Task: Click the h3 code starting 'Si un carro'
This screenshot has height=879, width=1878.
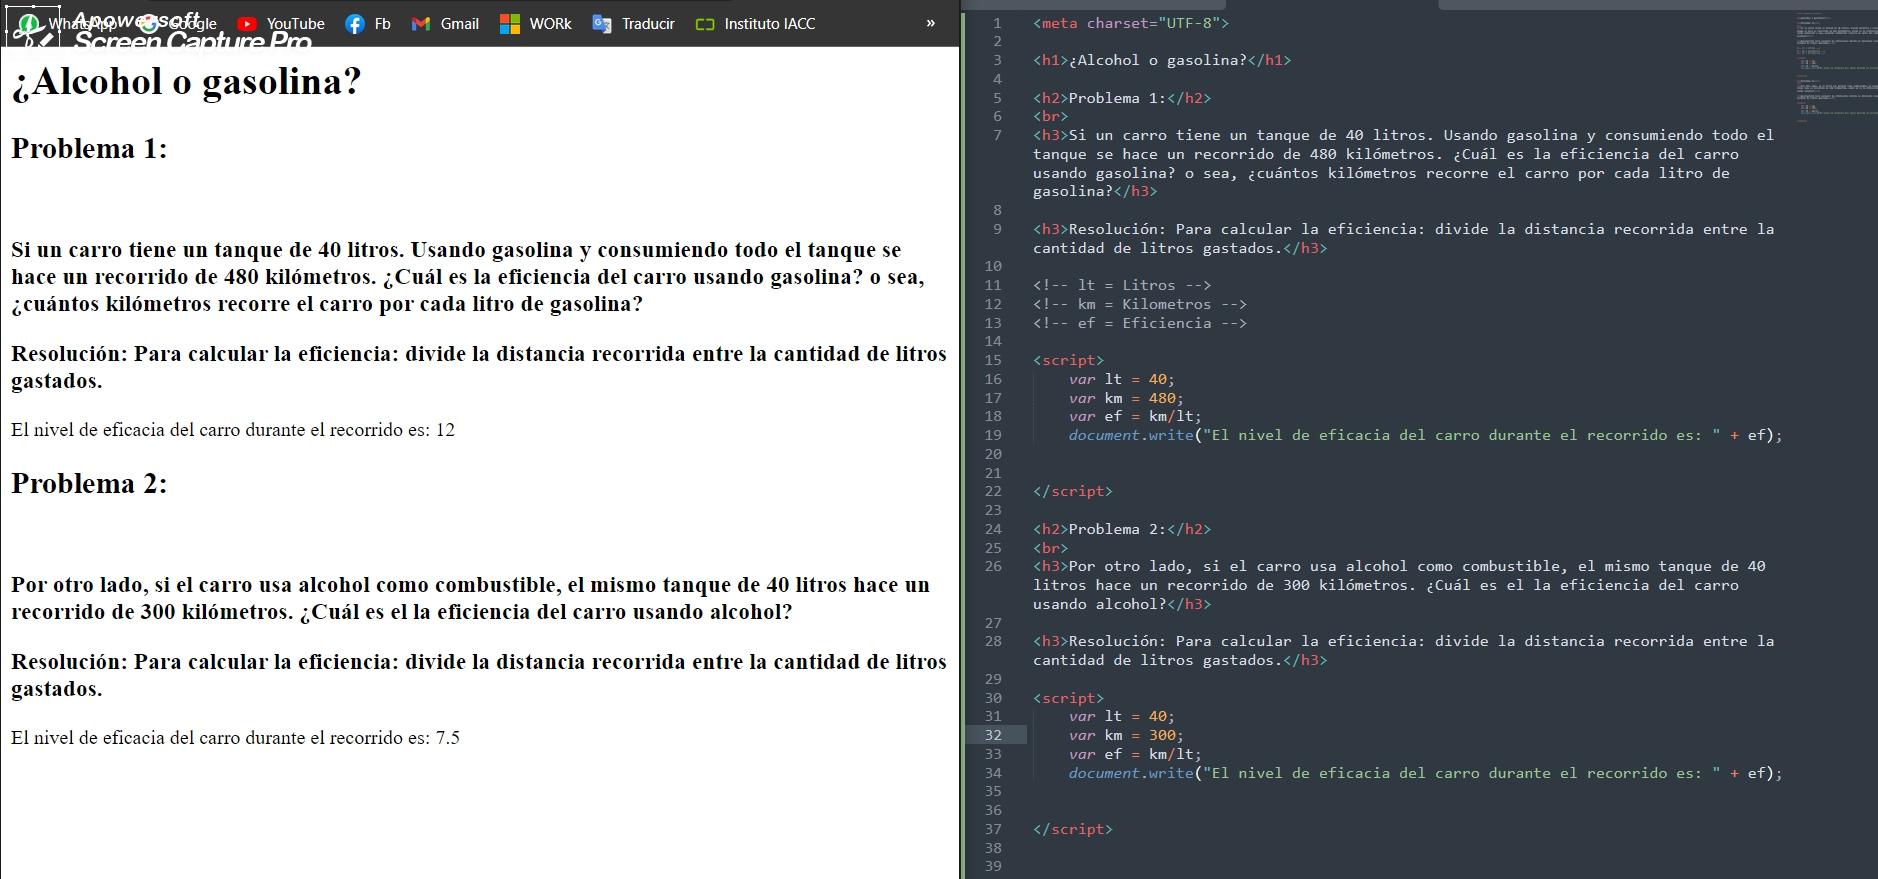Action: (x=1404, y=163)
